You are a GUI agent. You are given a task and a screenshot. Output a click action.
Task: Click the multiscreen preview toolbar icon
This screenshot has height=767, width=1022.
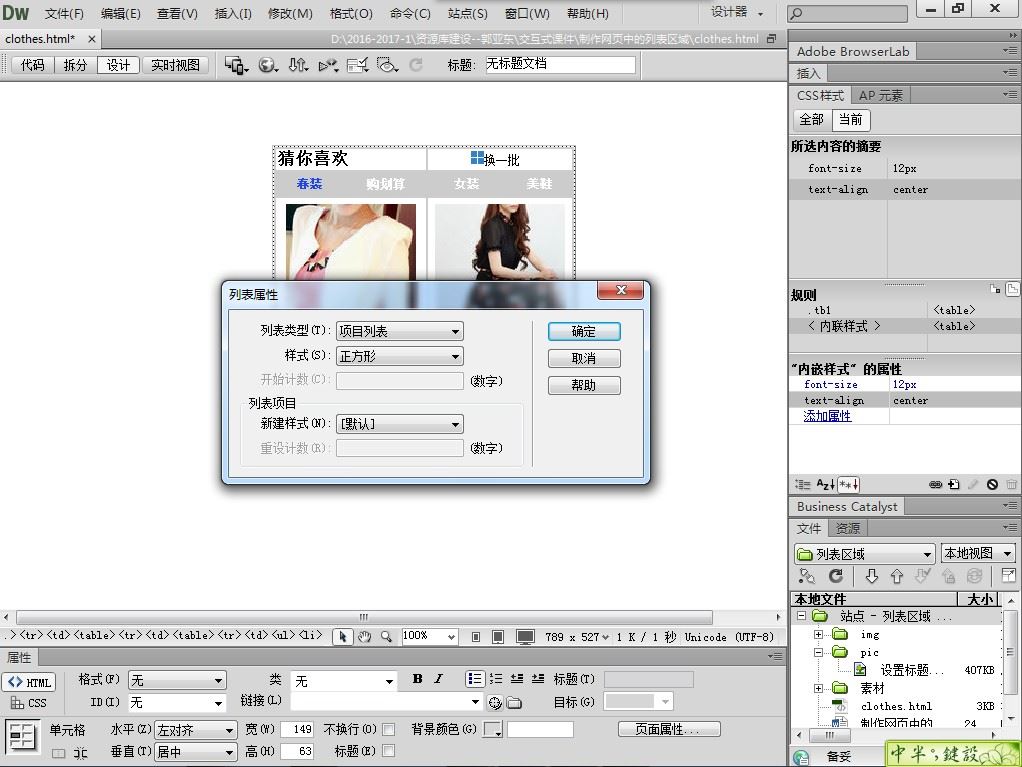pos(236,65)
